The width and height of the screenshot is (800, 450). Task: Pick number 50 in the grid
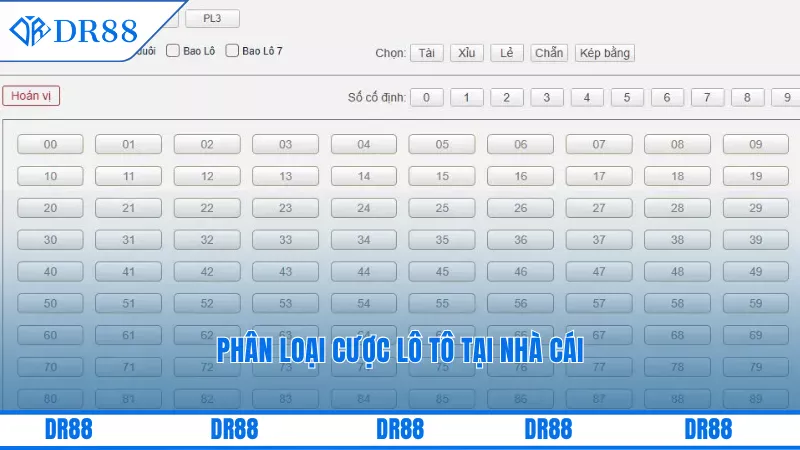pyautogui.click(x=50, y=304)
